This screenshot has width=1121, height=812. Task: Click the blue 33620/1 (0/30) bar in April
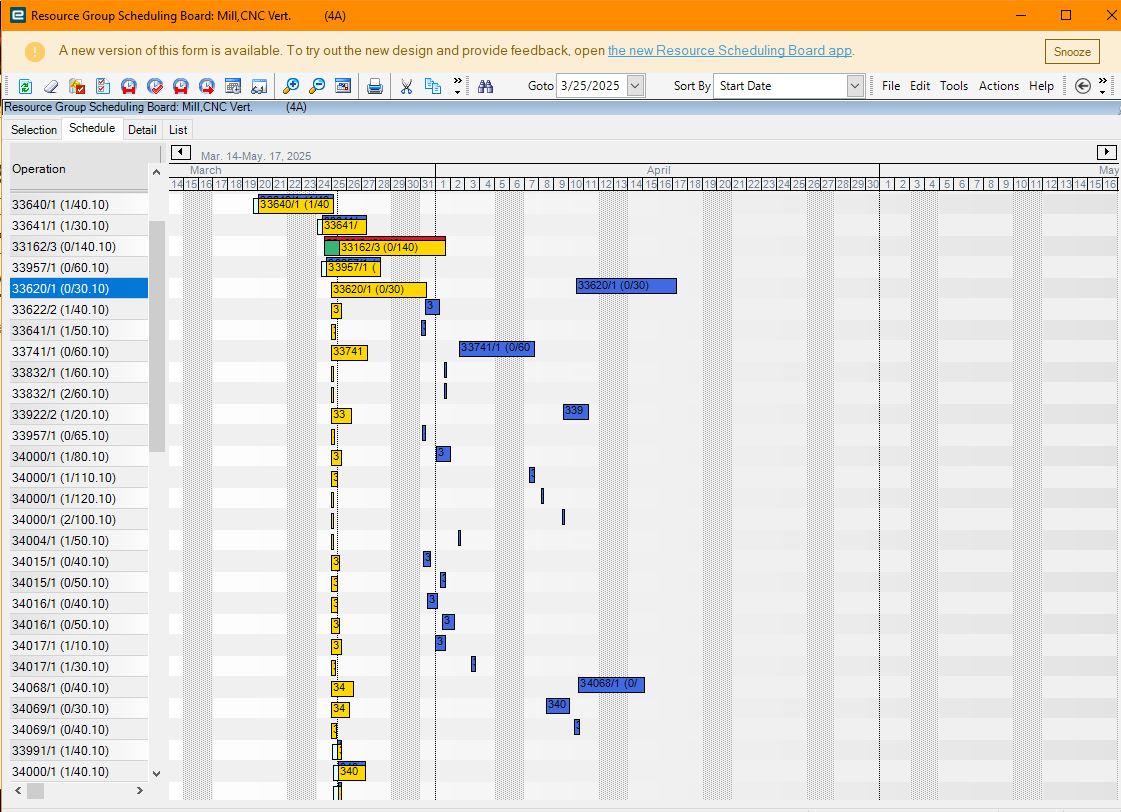point(626,286)
